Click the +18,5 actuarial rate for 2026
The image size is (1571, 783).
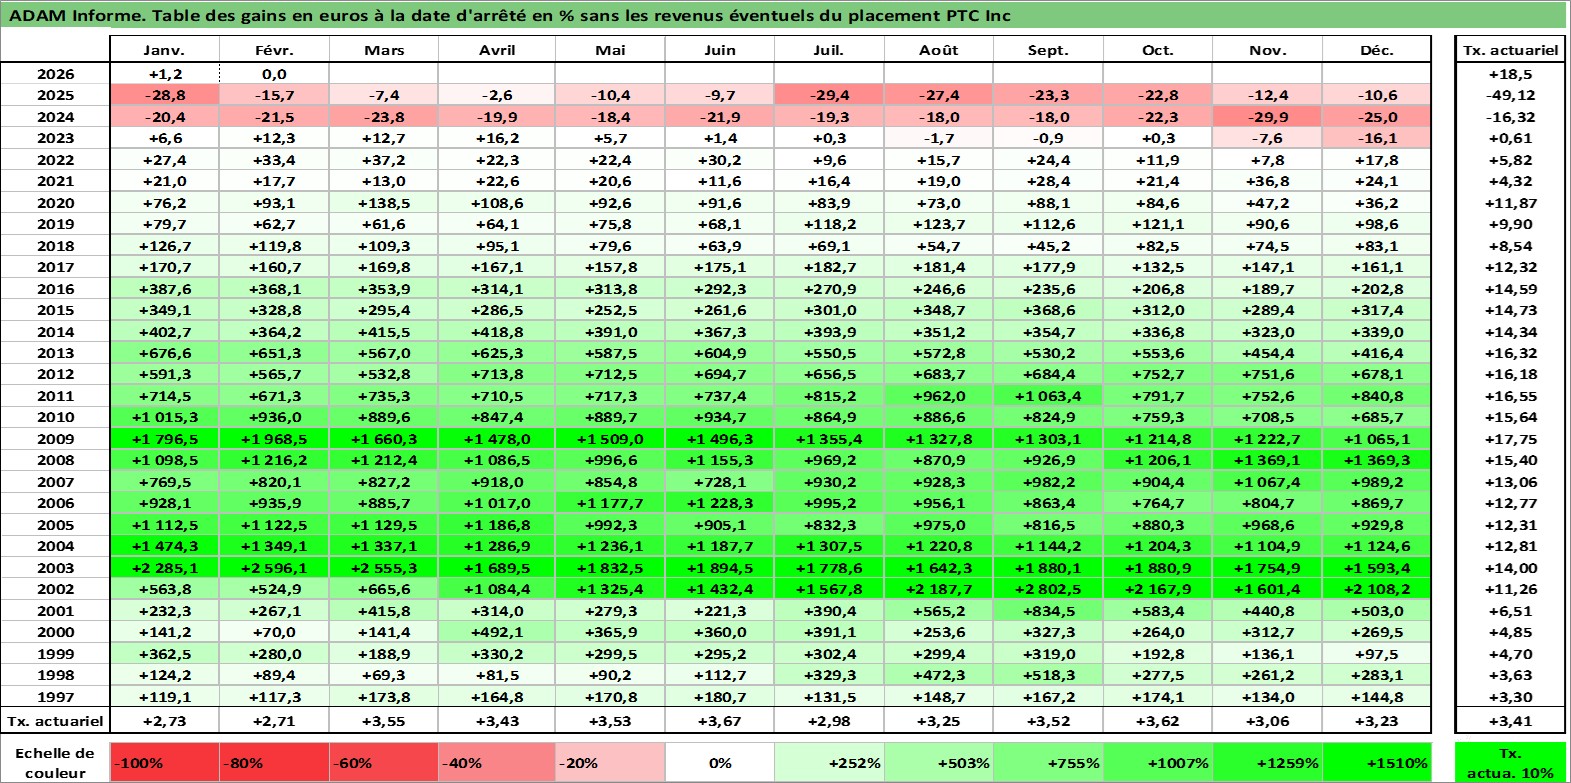1511,74
